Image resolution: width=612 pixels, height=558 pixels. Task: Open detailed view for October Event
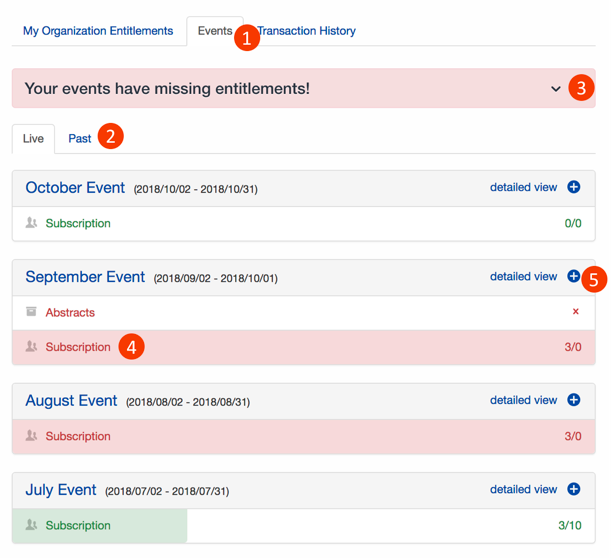point(523,187)
